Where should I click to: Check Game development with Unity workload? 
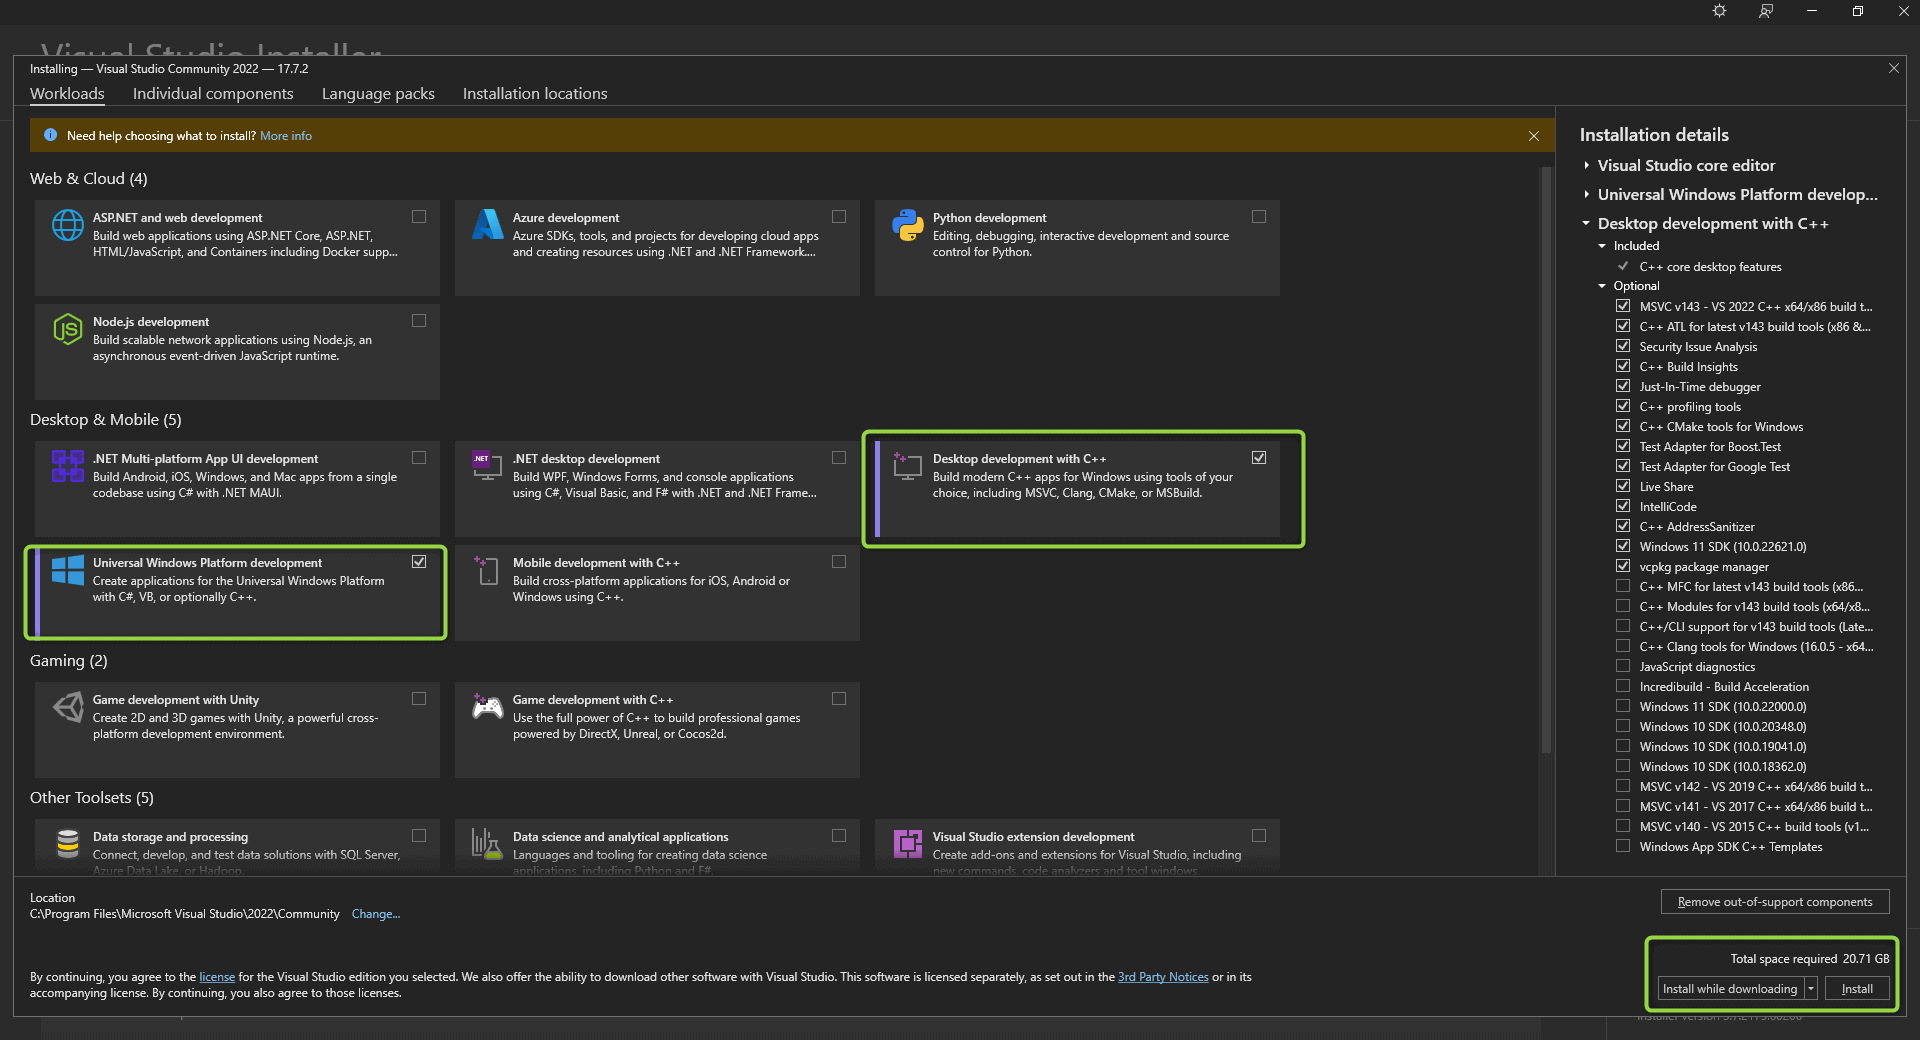[x=419, y=699]
